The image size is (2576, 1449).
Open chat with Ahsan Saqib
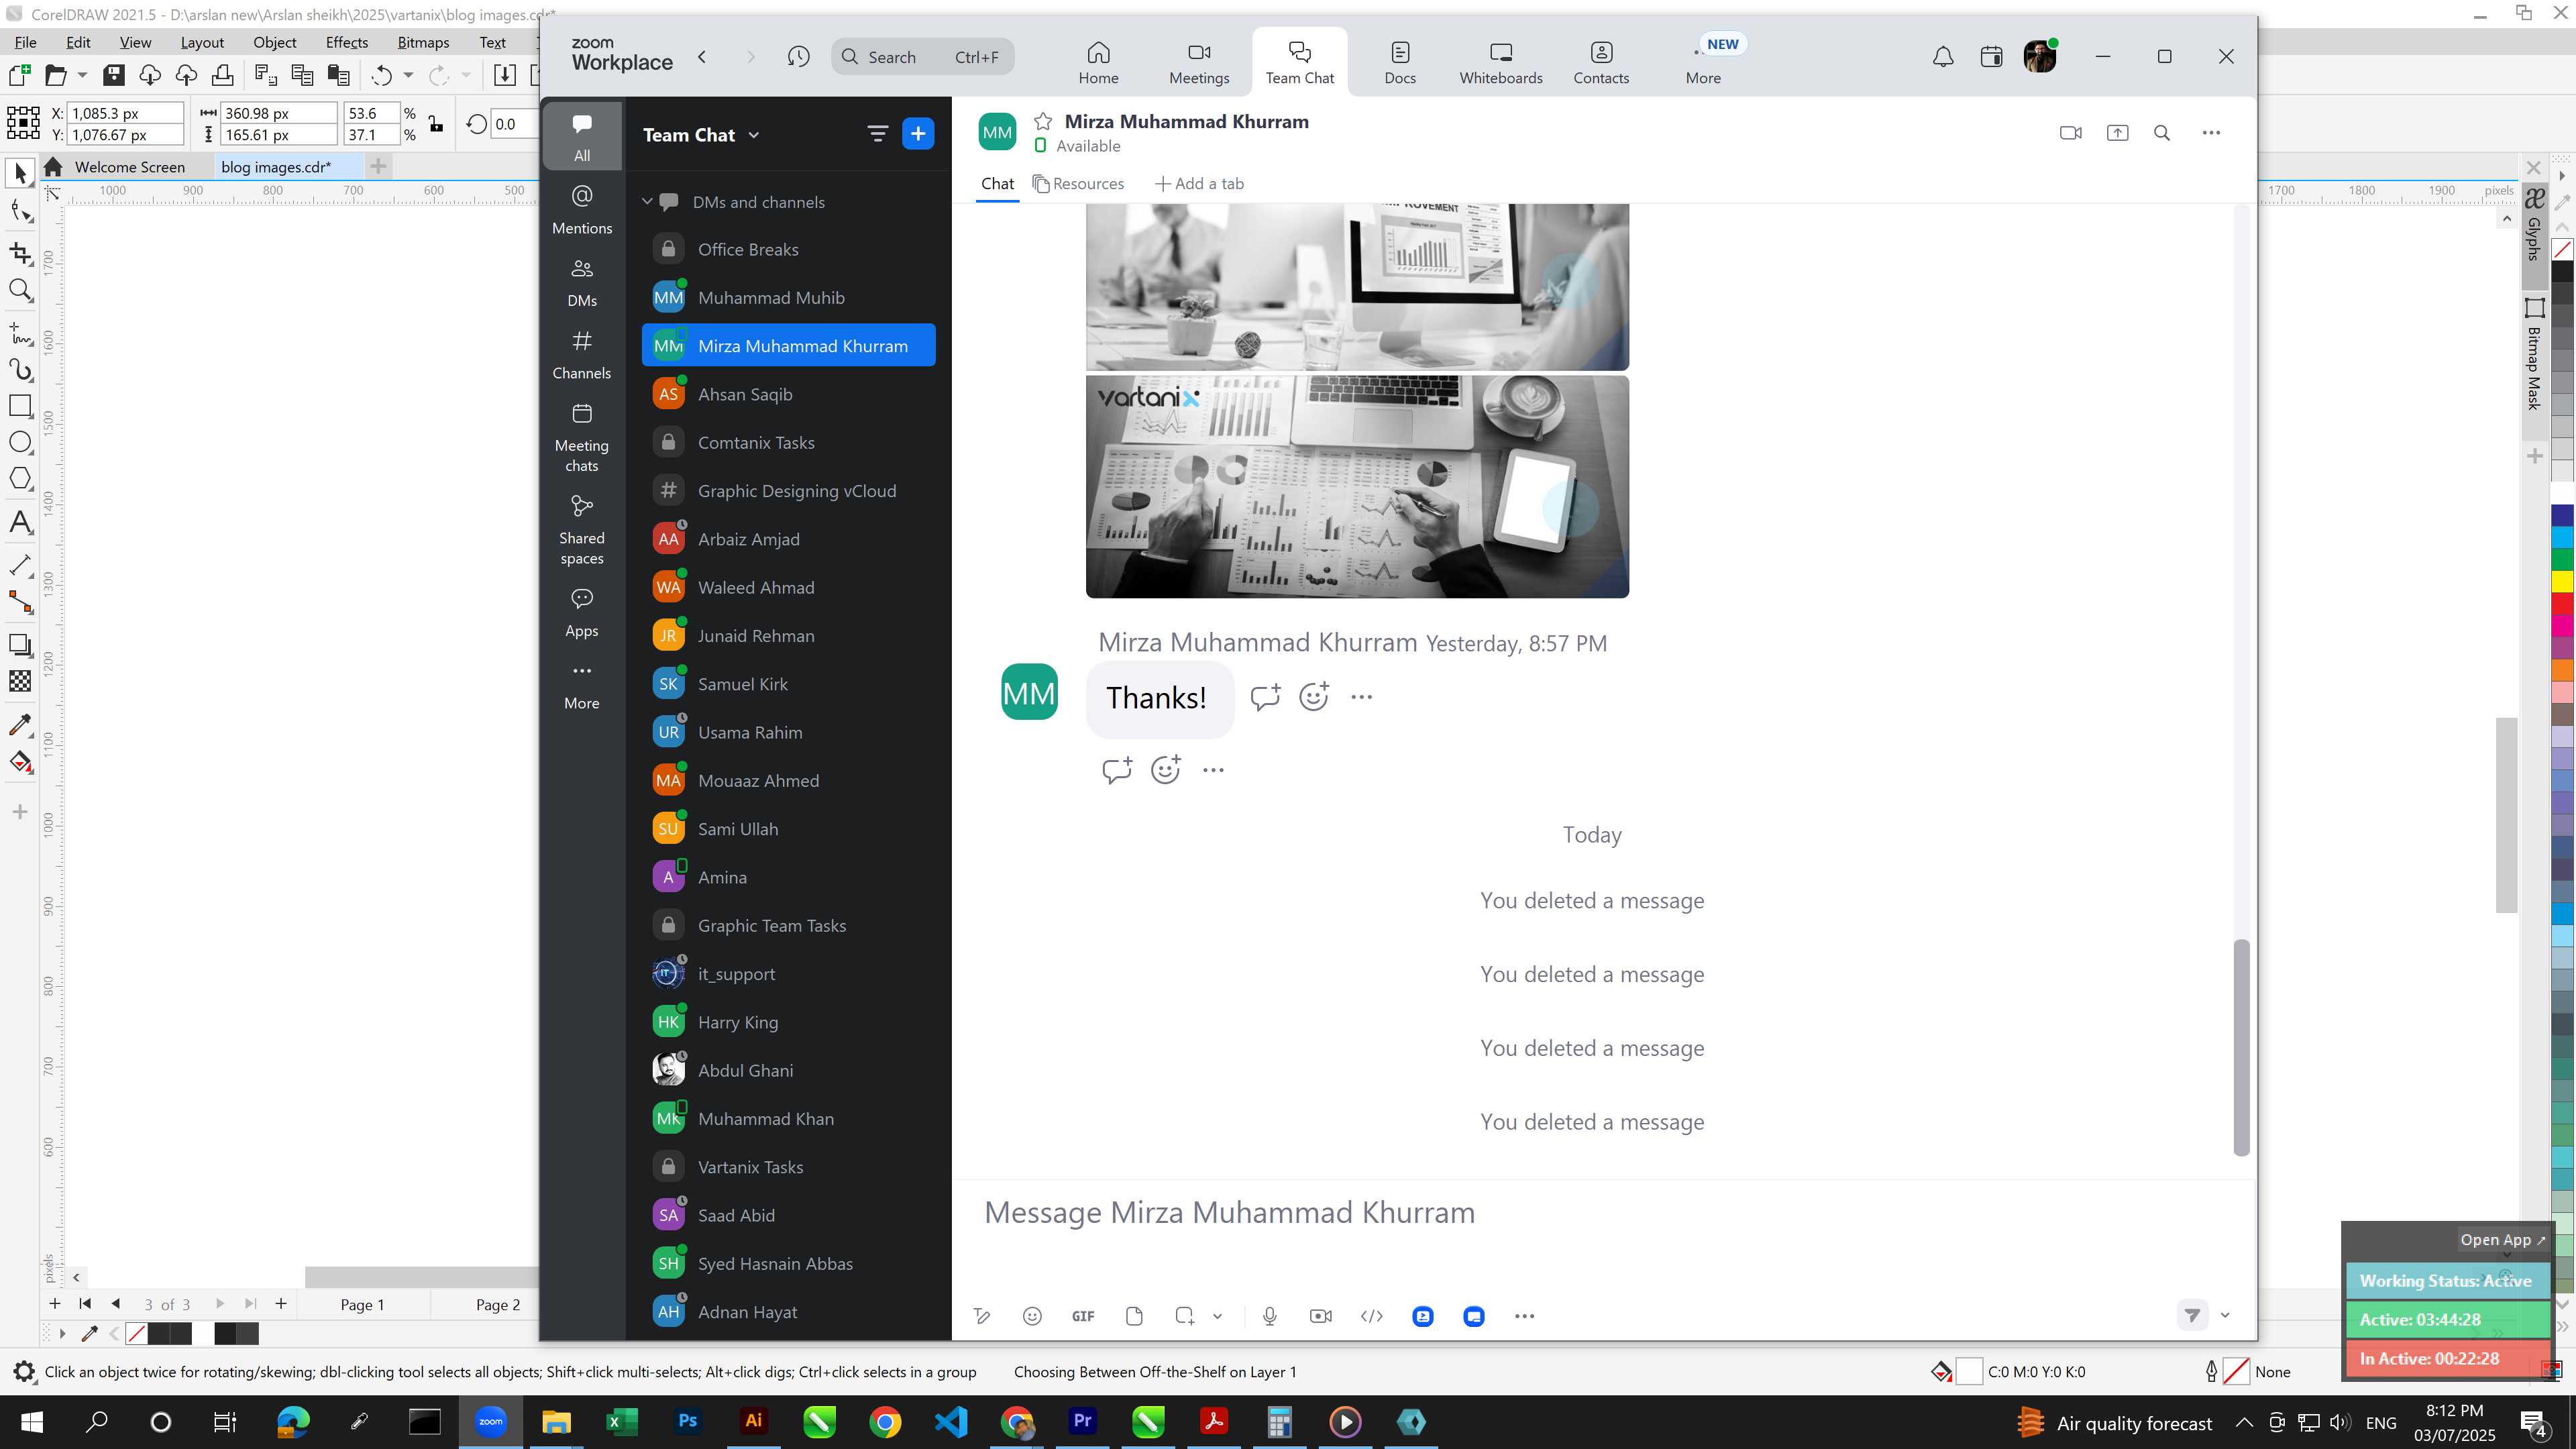[x=788, y=394]
